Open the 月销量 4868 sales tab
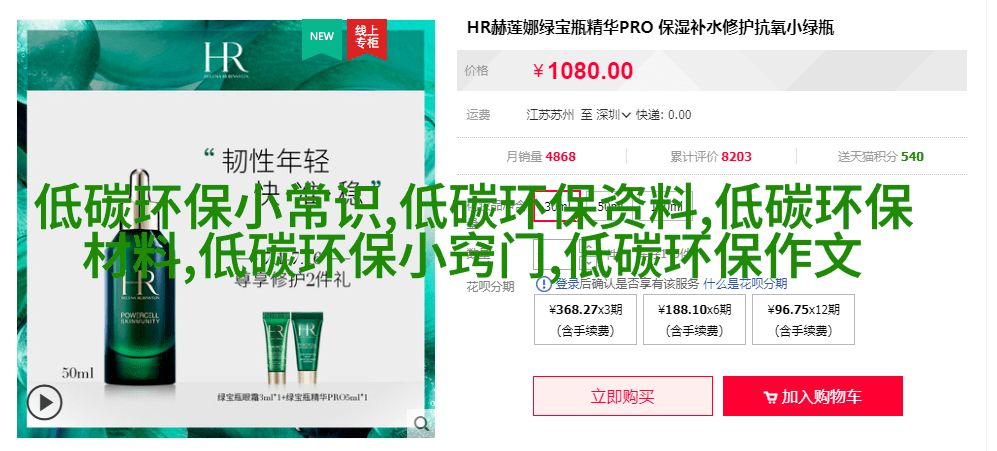997x451 pixels. 541,156
